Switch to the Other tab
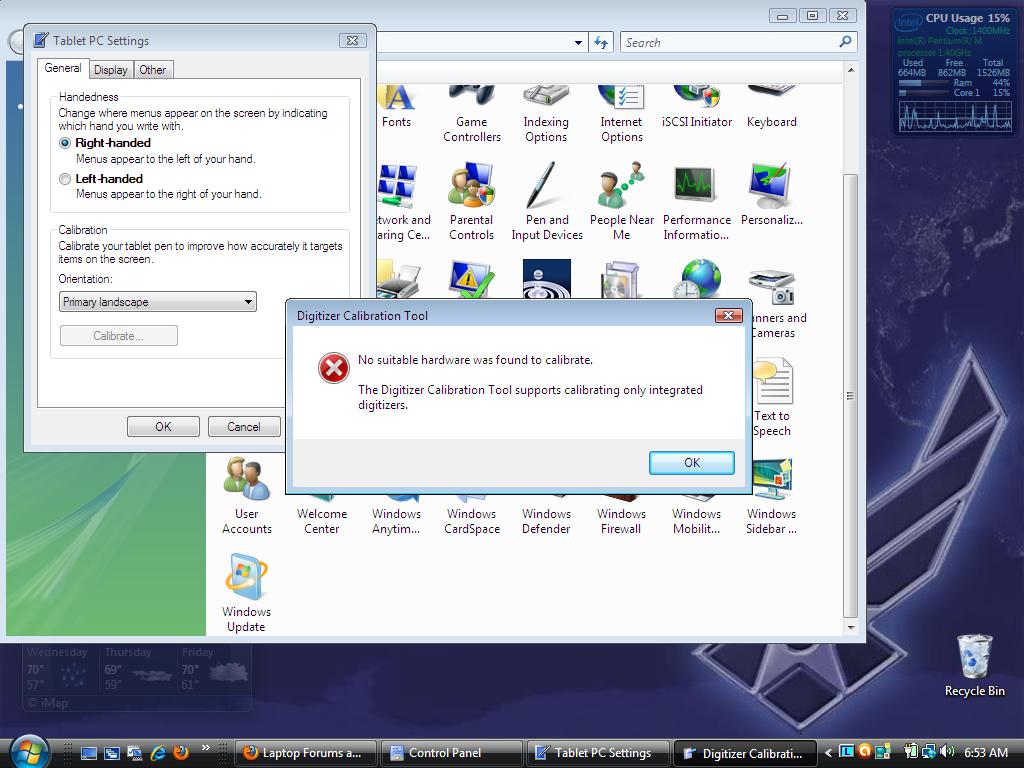 (153, 70)
